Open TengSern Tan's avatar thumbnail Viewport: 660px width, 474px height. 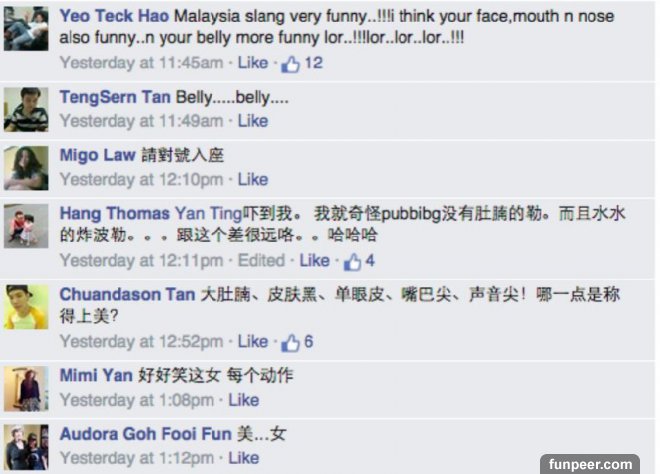(26, 109)
